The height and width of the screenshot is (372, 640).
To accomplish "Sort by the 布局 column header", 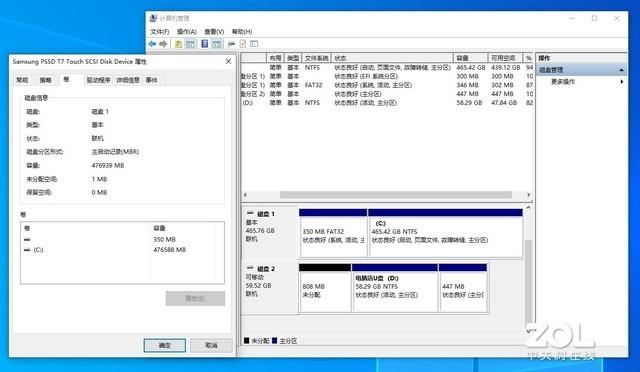I will click(x=275, y=58).
